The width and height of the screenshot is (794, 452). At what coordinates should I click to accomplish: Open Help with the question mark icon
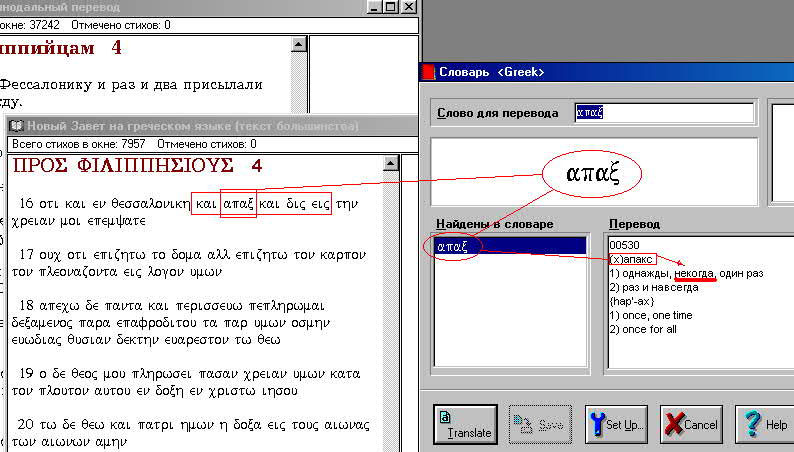point(765,425)
